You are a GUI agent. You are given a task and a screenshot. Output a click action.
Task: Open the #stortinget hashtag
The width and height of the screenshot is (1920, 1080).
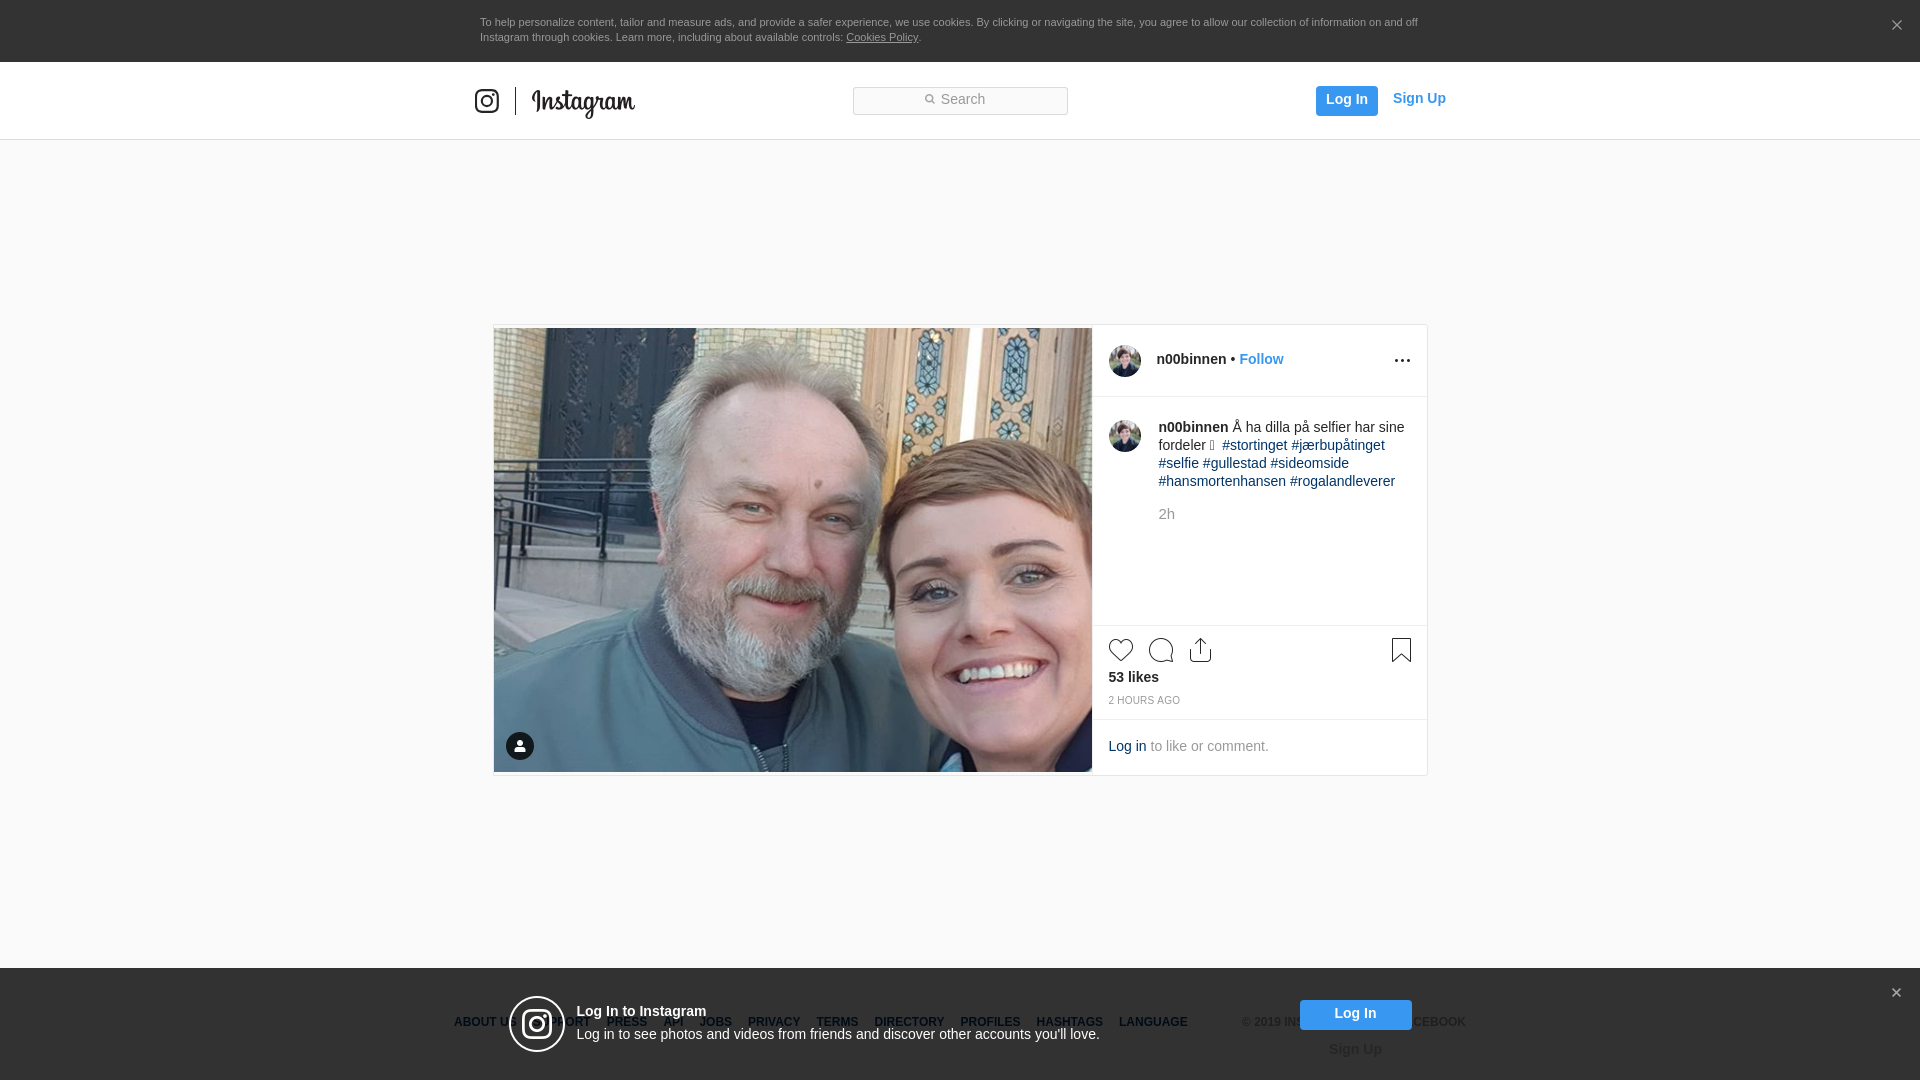pos(1254,445)
